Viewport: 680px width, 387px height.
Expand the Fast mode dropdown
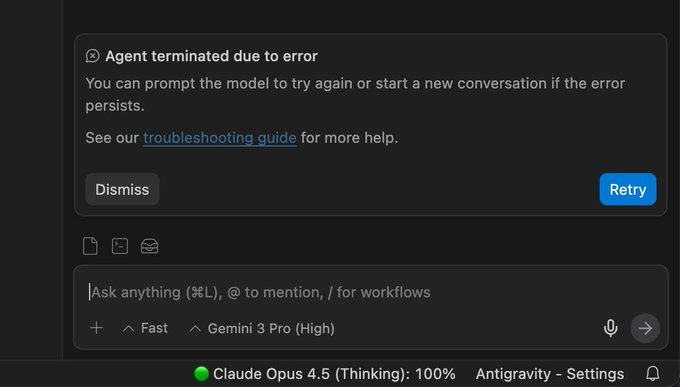(145, 328)
